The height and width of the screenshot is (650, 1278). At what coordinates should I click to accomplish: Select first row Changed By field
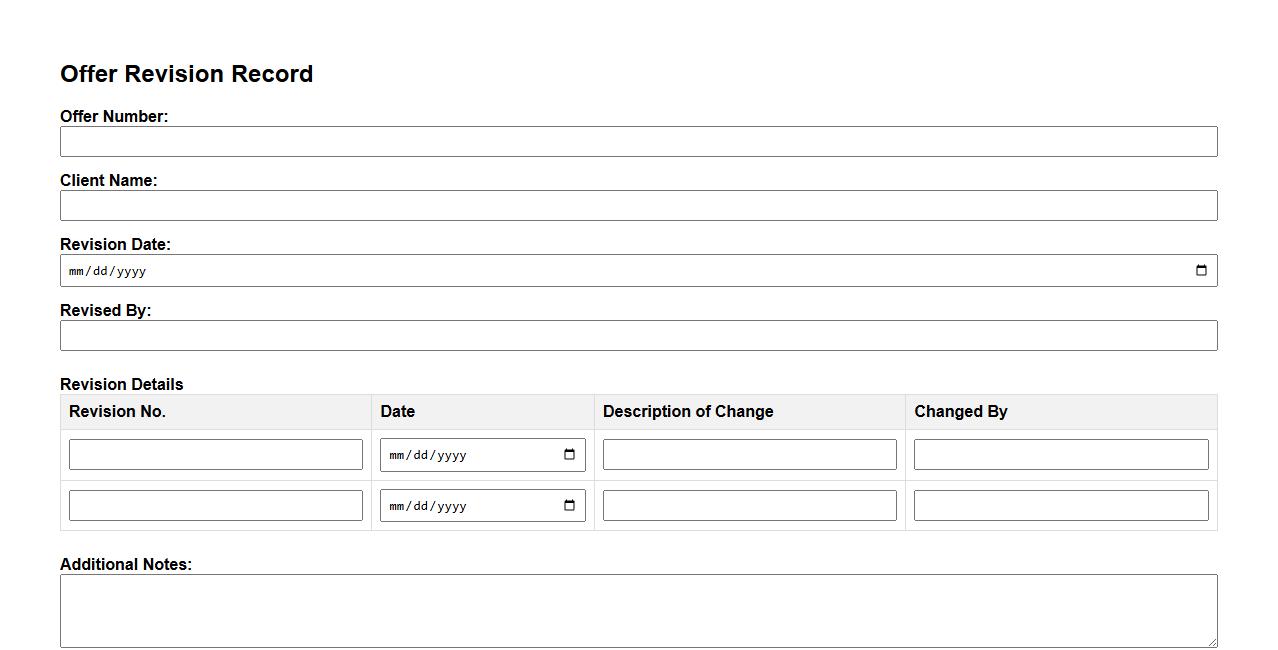1060,454
